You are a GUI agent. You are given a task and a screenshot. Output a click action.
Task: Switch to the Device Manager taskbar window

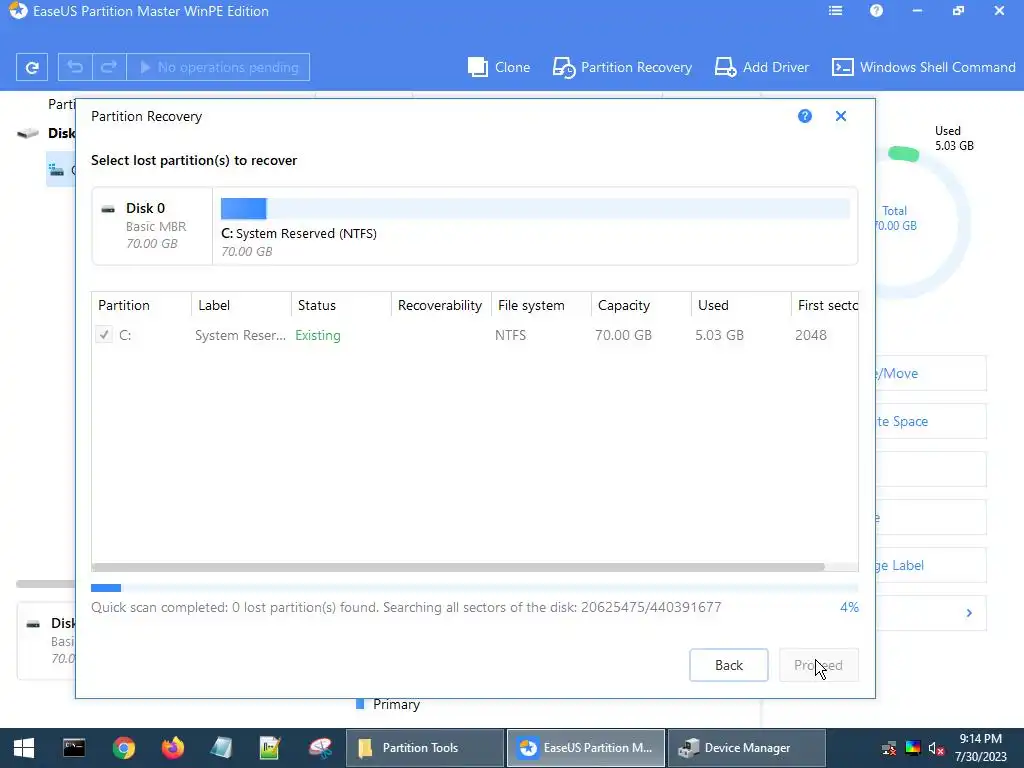click(746, 748)
